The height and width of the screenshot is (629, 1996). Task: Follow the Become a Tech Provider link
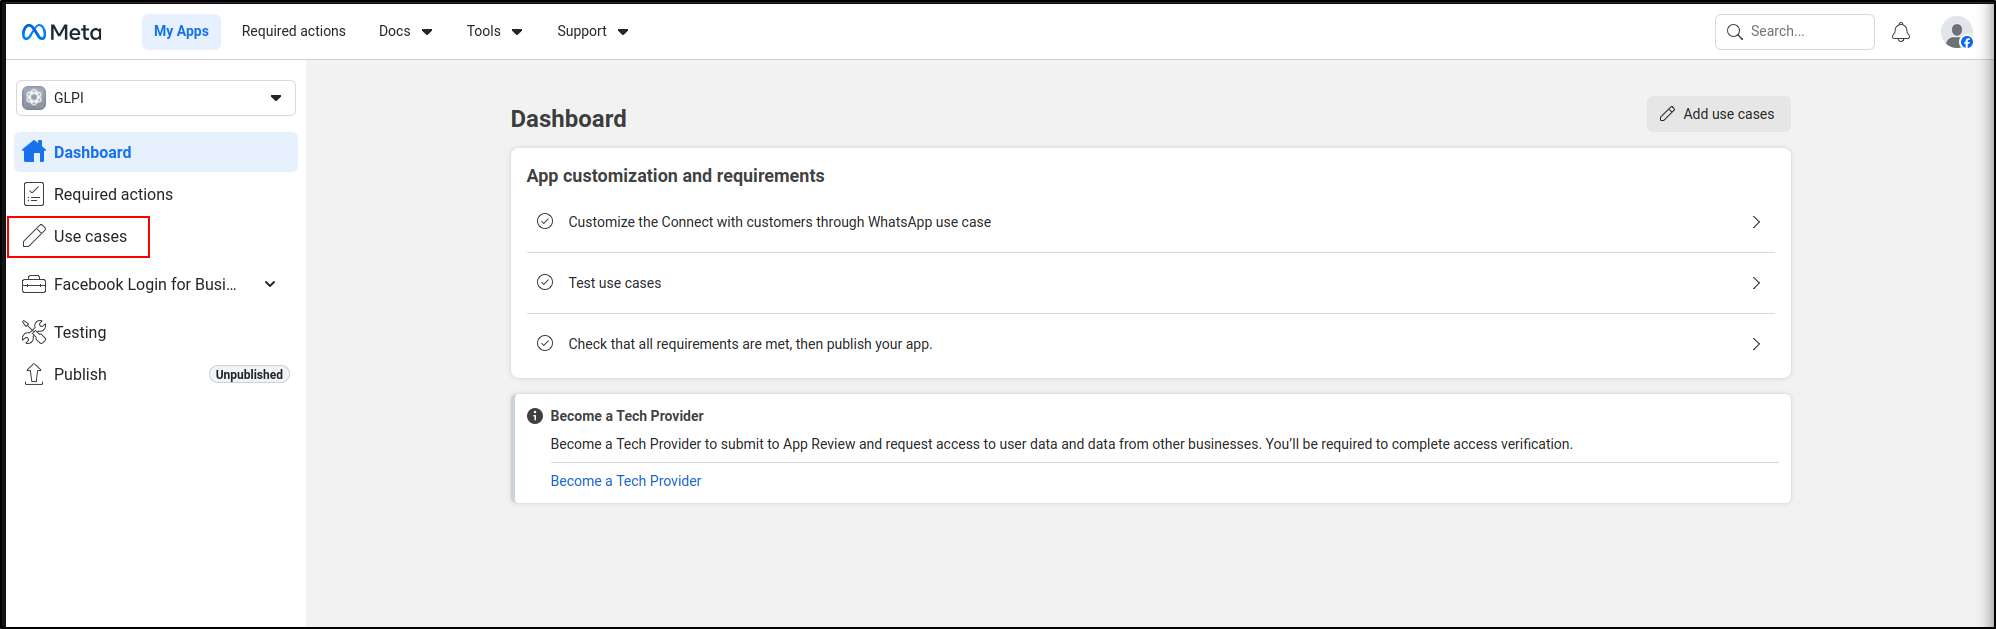(x=625, y=481)
